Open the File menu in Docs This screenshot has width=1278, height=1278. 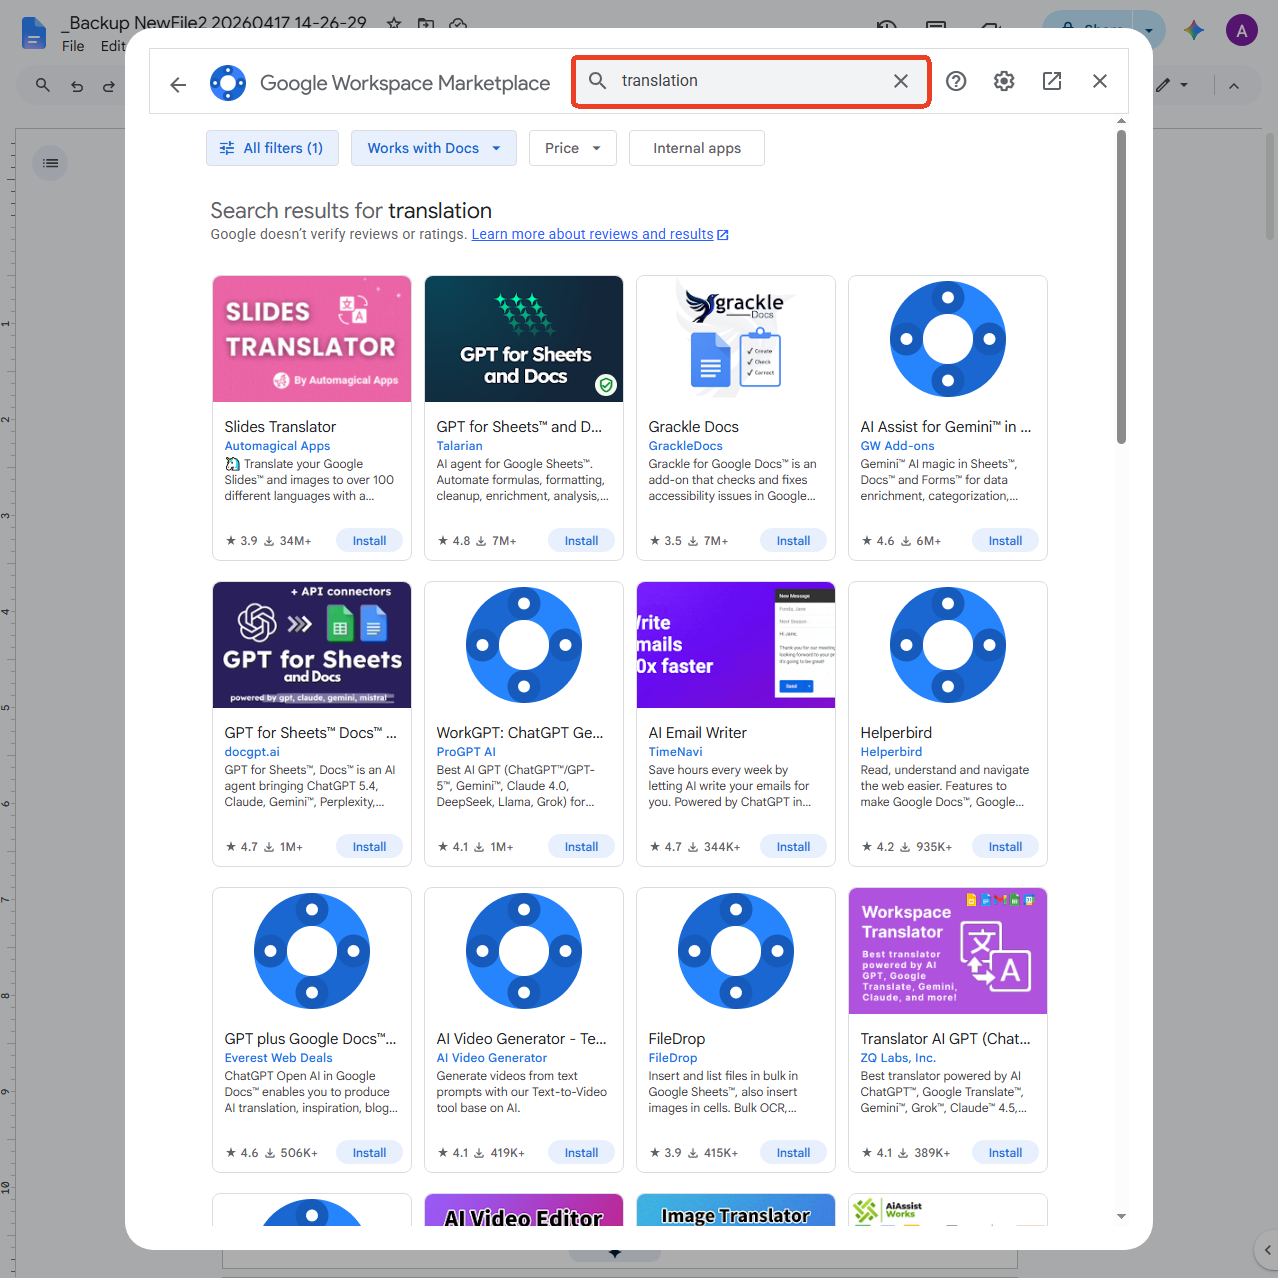pos(73,46)
